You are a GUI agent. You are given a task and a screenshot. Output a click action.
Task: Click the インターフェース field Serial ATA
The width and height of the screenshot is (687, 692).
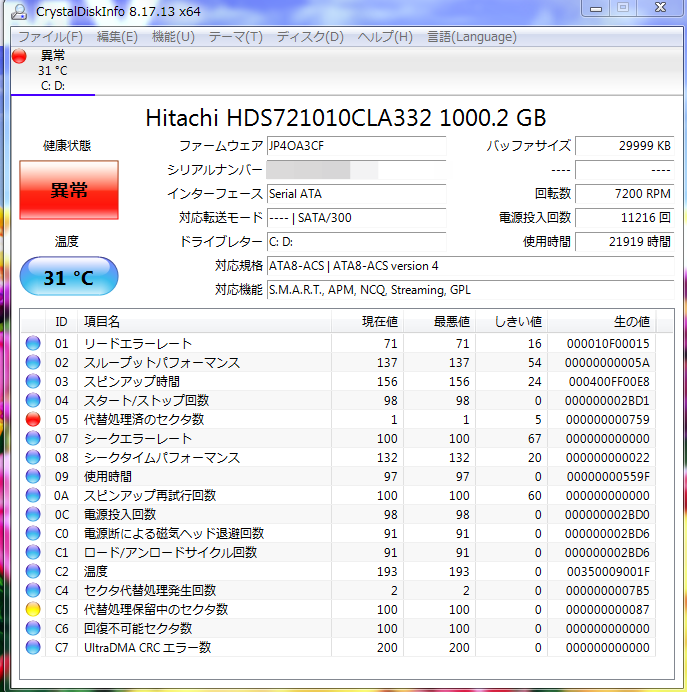357,194
